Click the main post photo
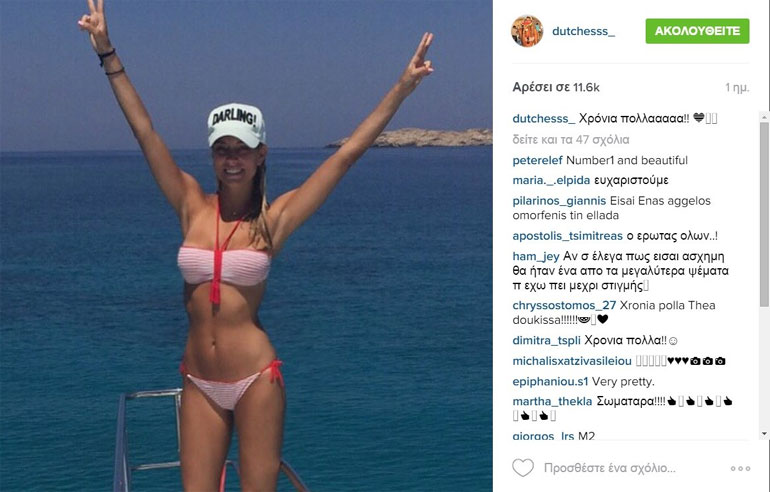 (246, 246)
